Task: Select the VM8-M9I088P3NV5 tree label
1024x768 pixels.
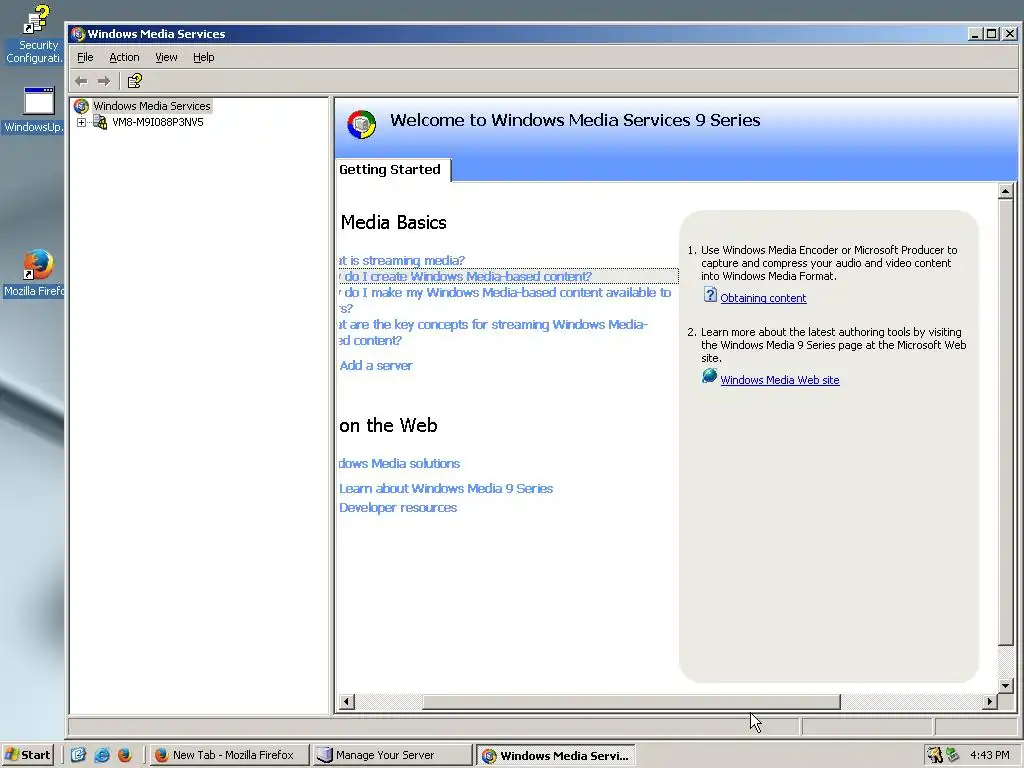Action: [x=157, y=122]
